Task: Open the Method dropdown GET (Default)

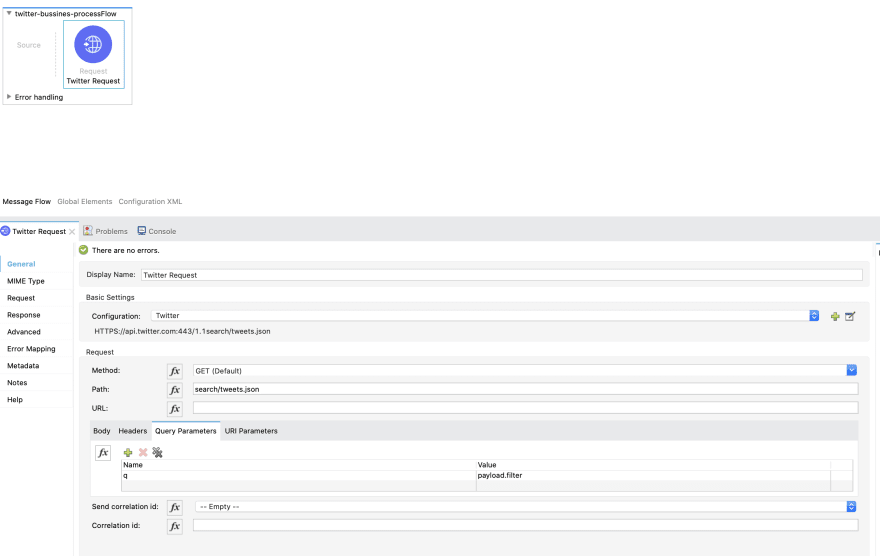Action: [525, 371]
